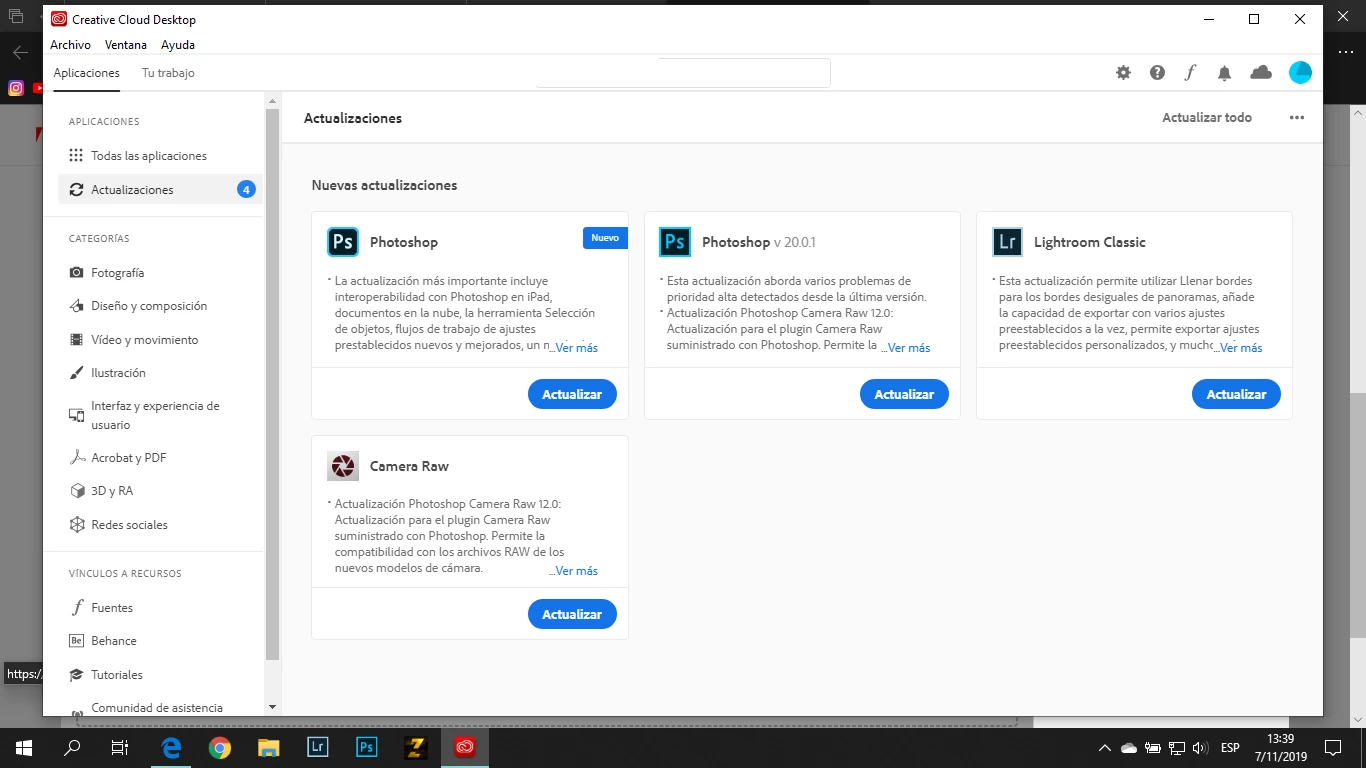Switch to the Aplicaciones tab

click(87, 73)
